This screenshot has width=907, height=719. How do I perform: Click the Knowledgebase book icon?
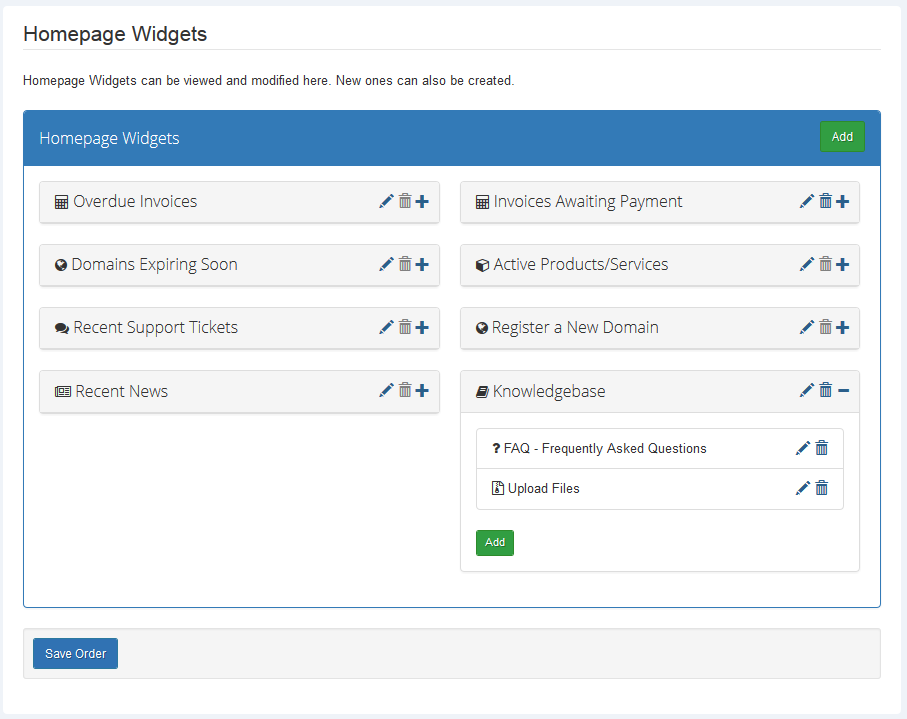(482, 392)
